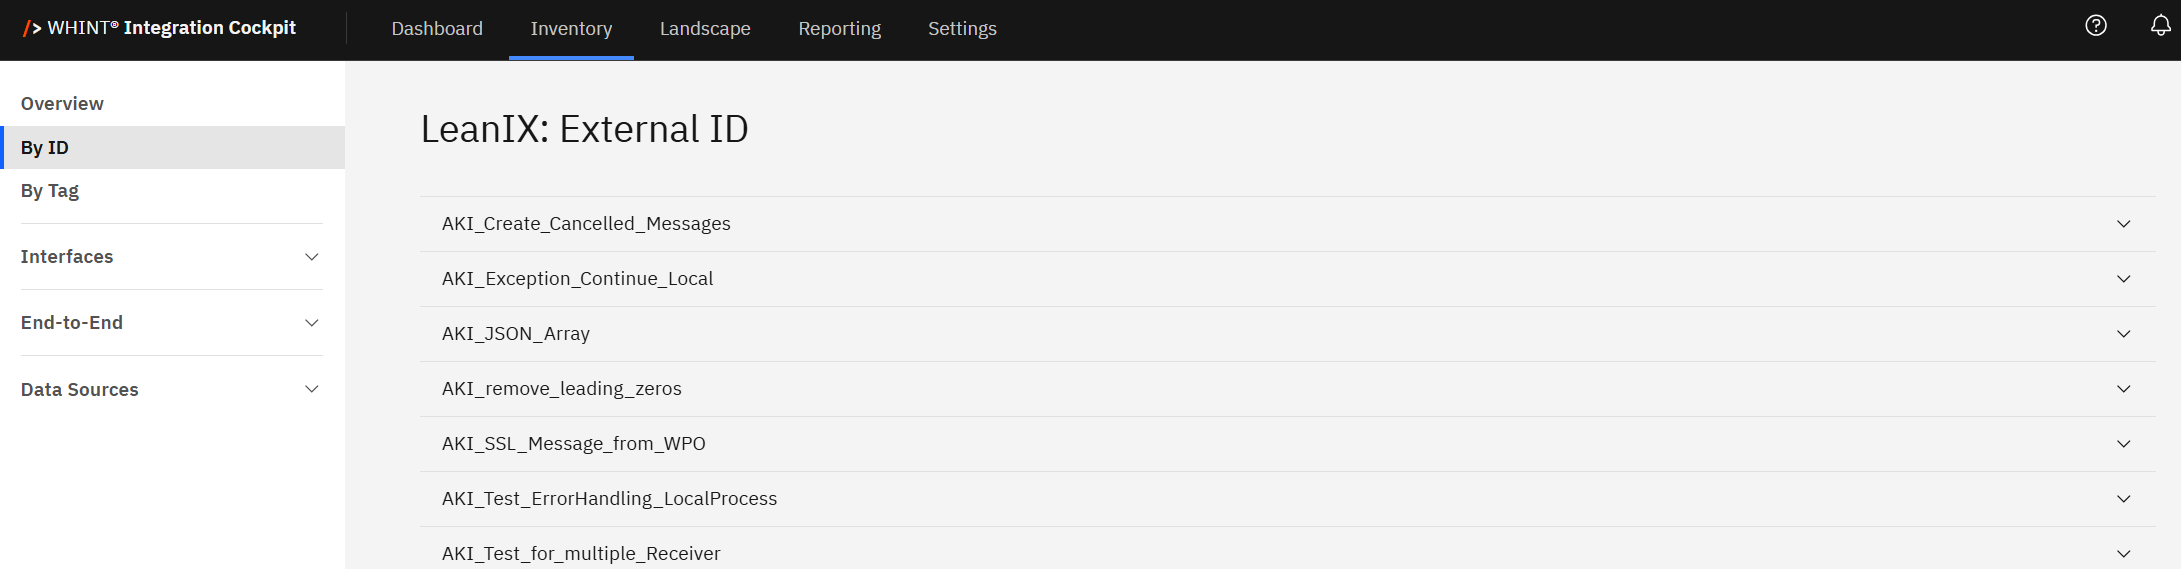
Task: Open the notifications bell icon
Action: 2161,26
